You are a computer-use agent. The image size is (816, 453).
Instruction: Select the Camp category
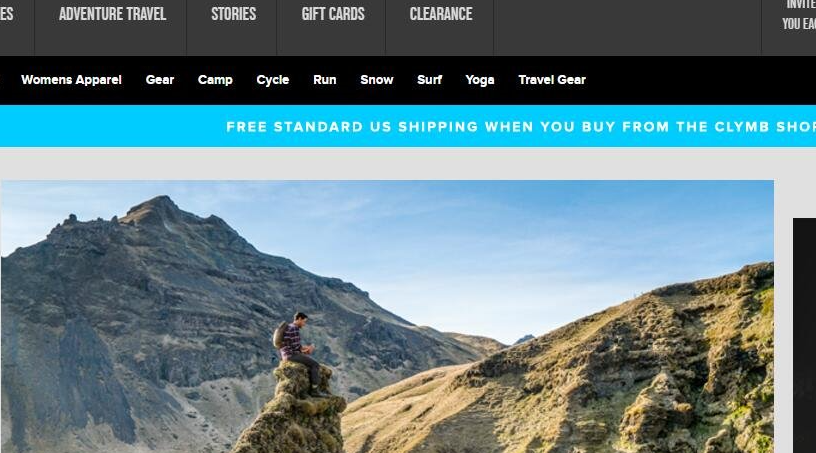215,80
